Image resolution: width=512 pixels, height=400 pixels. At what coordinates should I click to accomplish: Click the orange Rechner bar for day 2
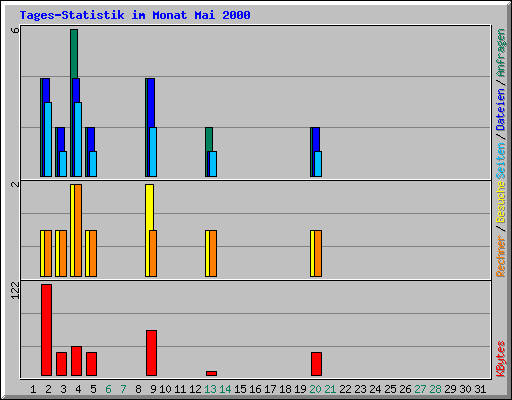(48, 253)
